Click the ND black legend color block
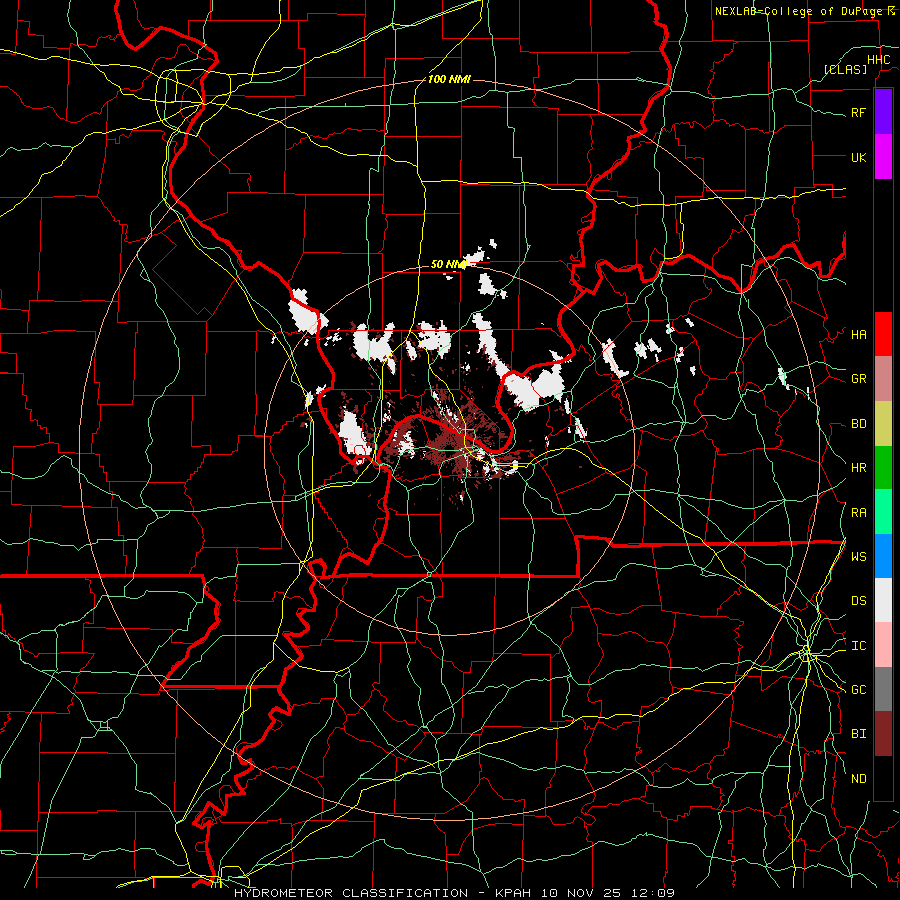 click(883, 778)
